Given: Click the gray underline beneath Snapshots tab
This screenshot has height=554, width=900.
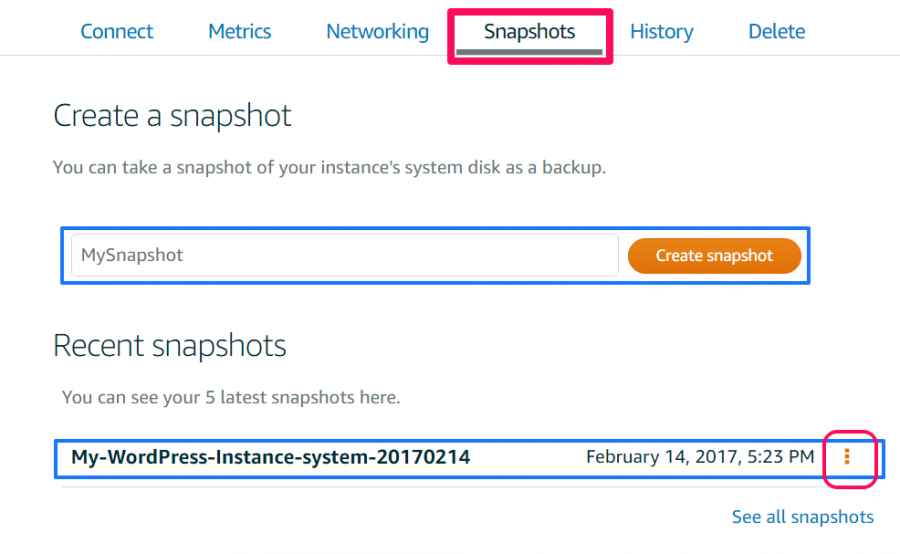Looking at the screenshot, I should (529, 52).
